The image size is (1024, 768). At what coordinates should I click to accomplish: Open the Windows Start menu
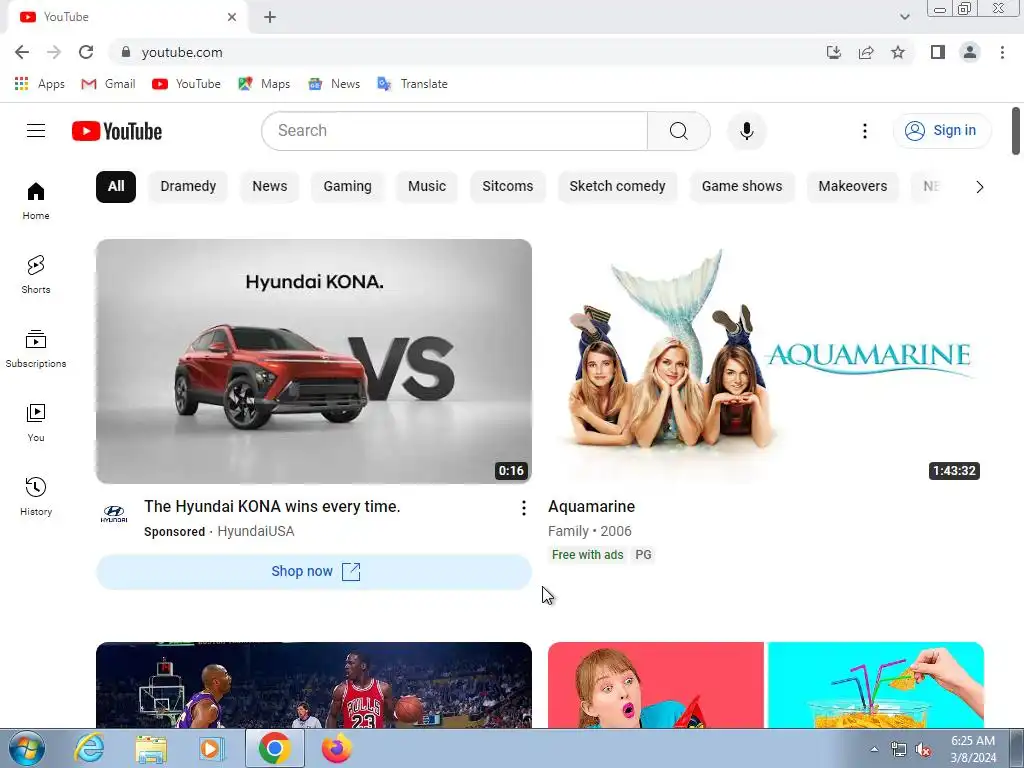tap(26, 748)
